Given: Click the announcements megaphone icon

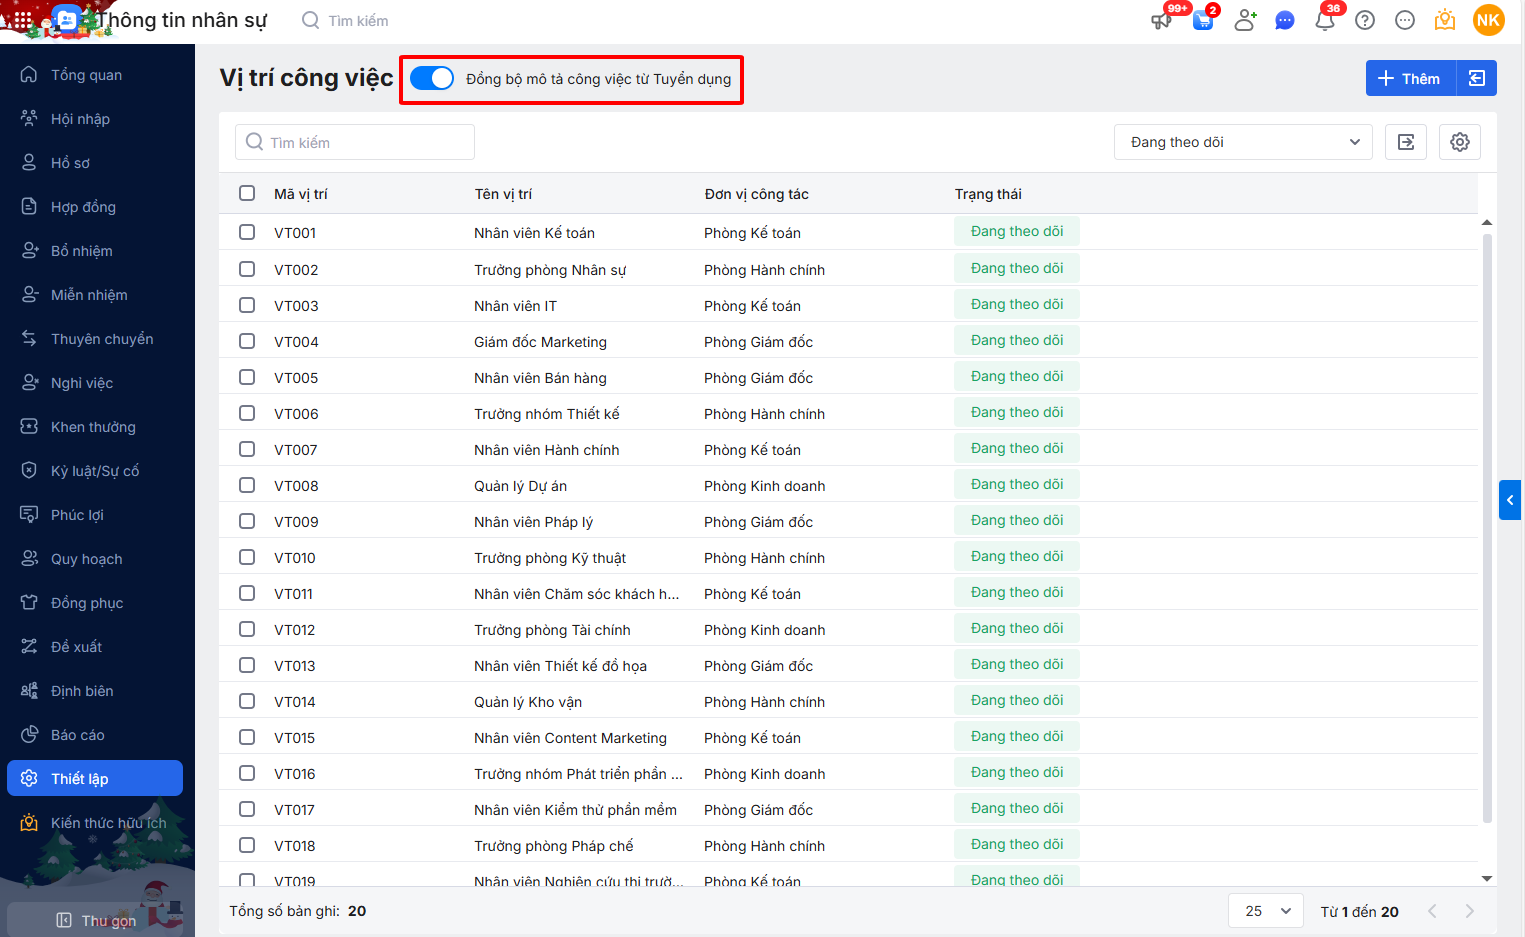Looking at the screenshot, I should tap(1162, 21).
